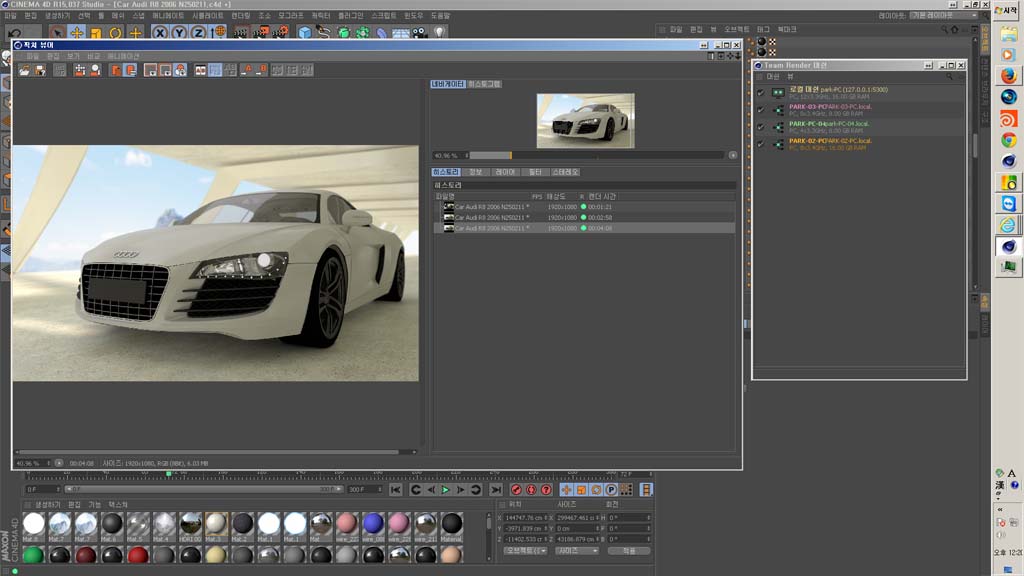This screenshot has width=1024, height=576.
Task: Go to end of animation
Action: coord(496,490)
